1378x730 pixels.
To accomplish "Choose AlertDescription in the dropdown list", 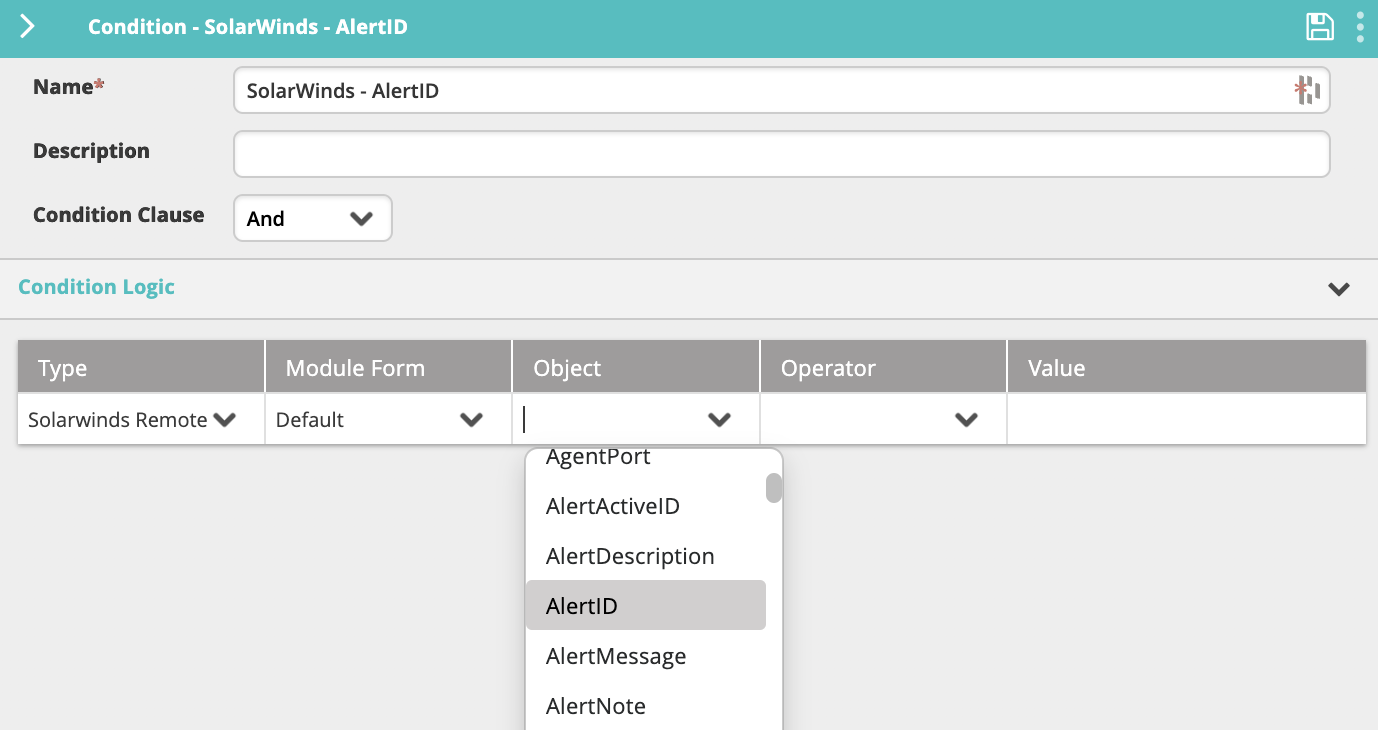I will (630, 556).
